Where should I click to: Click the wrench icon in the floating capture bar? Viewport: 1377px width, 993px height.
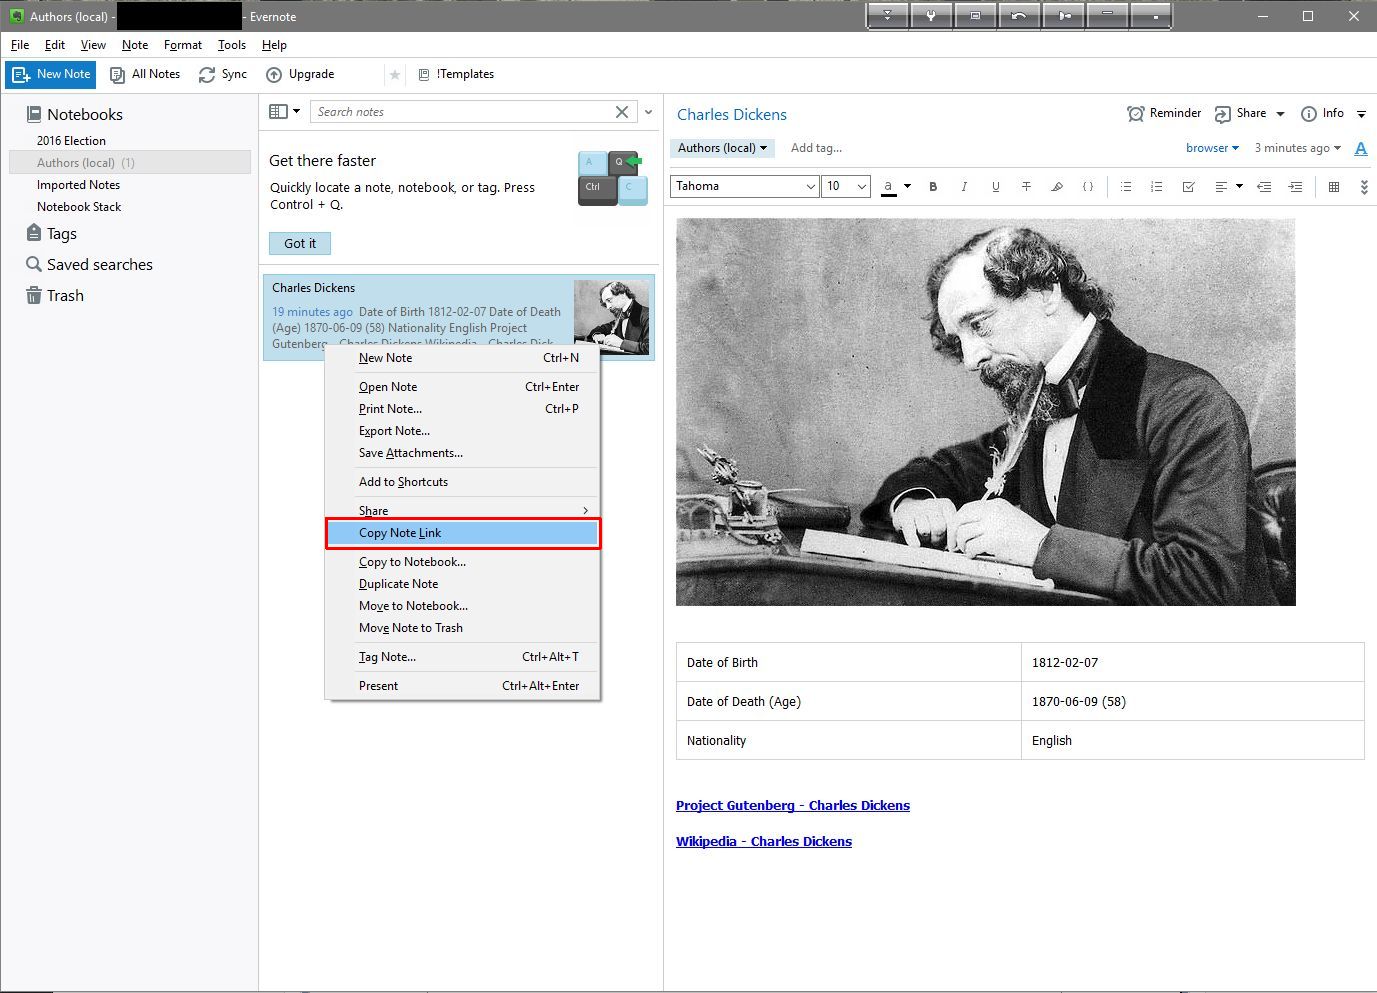(x=931, y=16)
